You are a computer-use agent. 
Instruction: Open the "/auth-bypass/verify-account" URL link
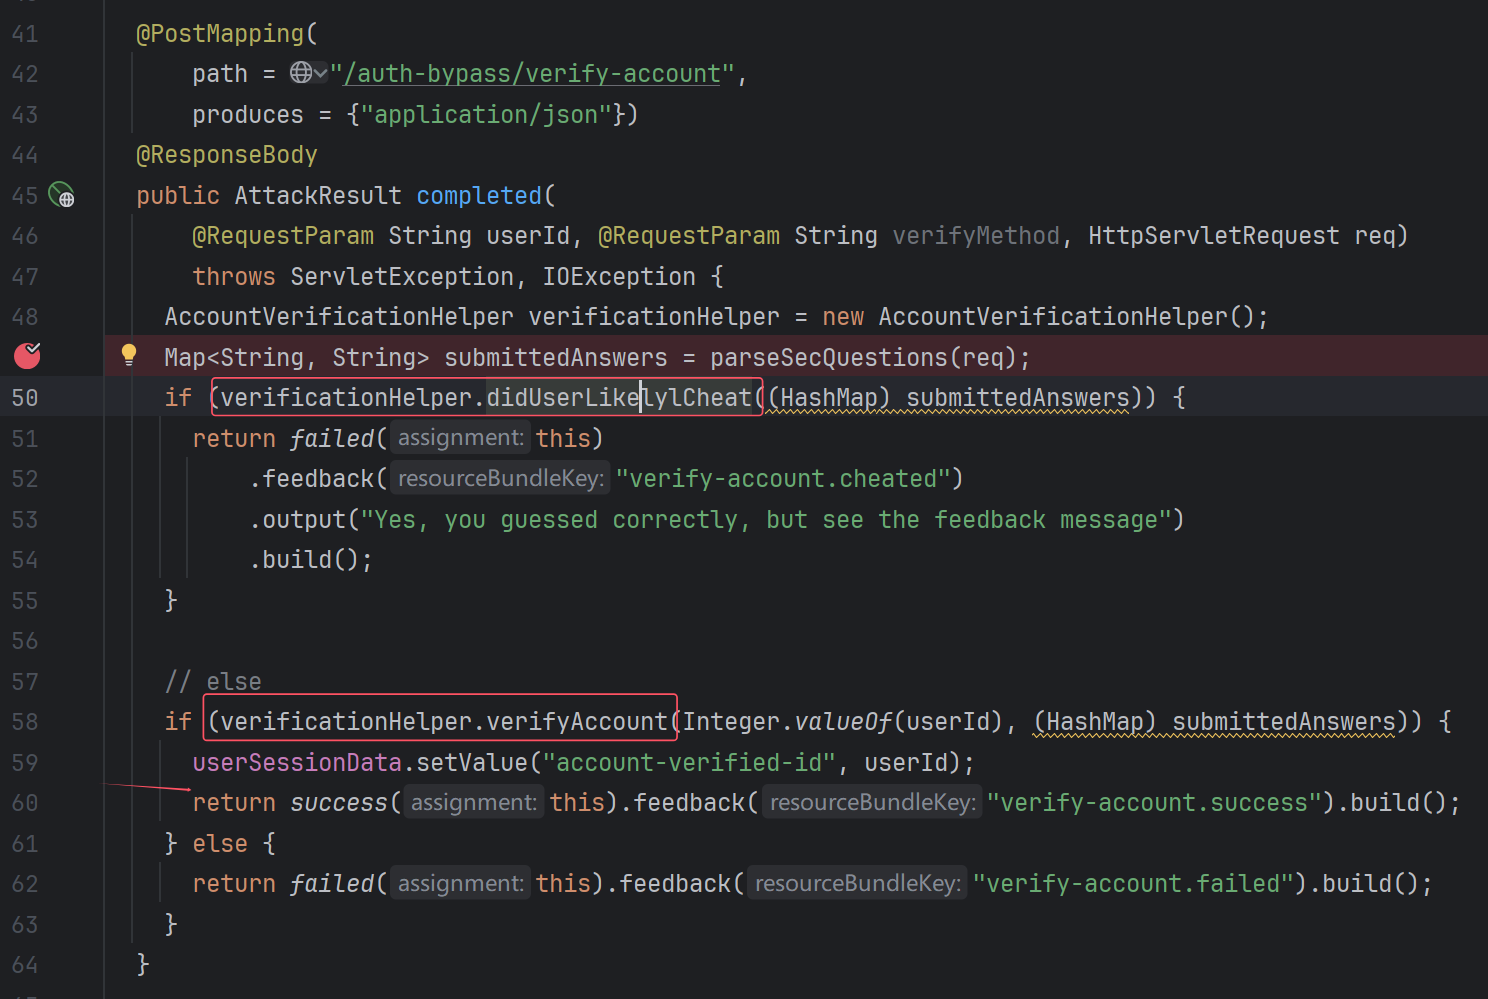532,74
